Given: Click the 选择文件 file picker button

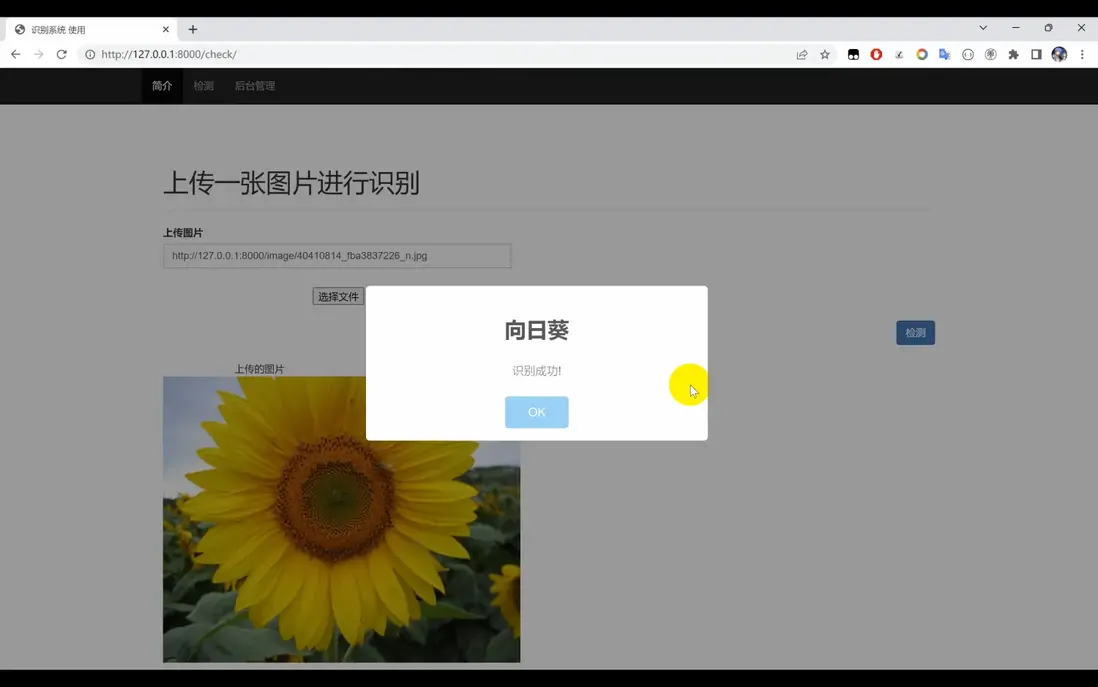Looking at the screenshot, I should [337, 296].
